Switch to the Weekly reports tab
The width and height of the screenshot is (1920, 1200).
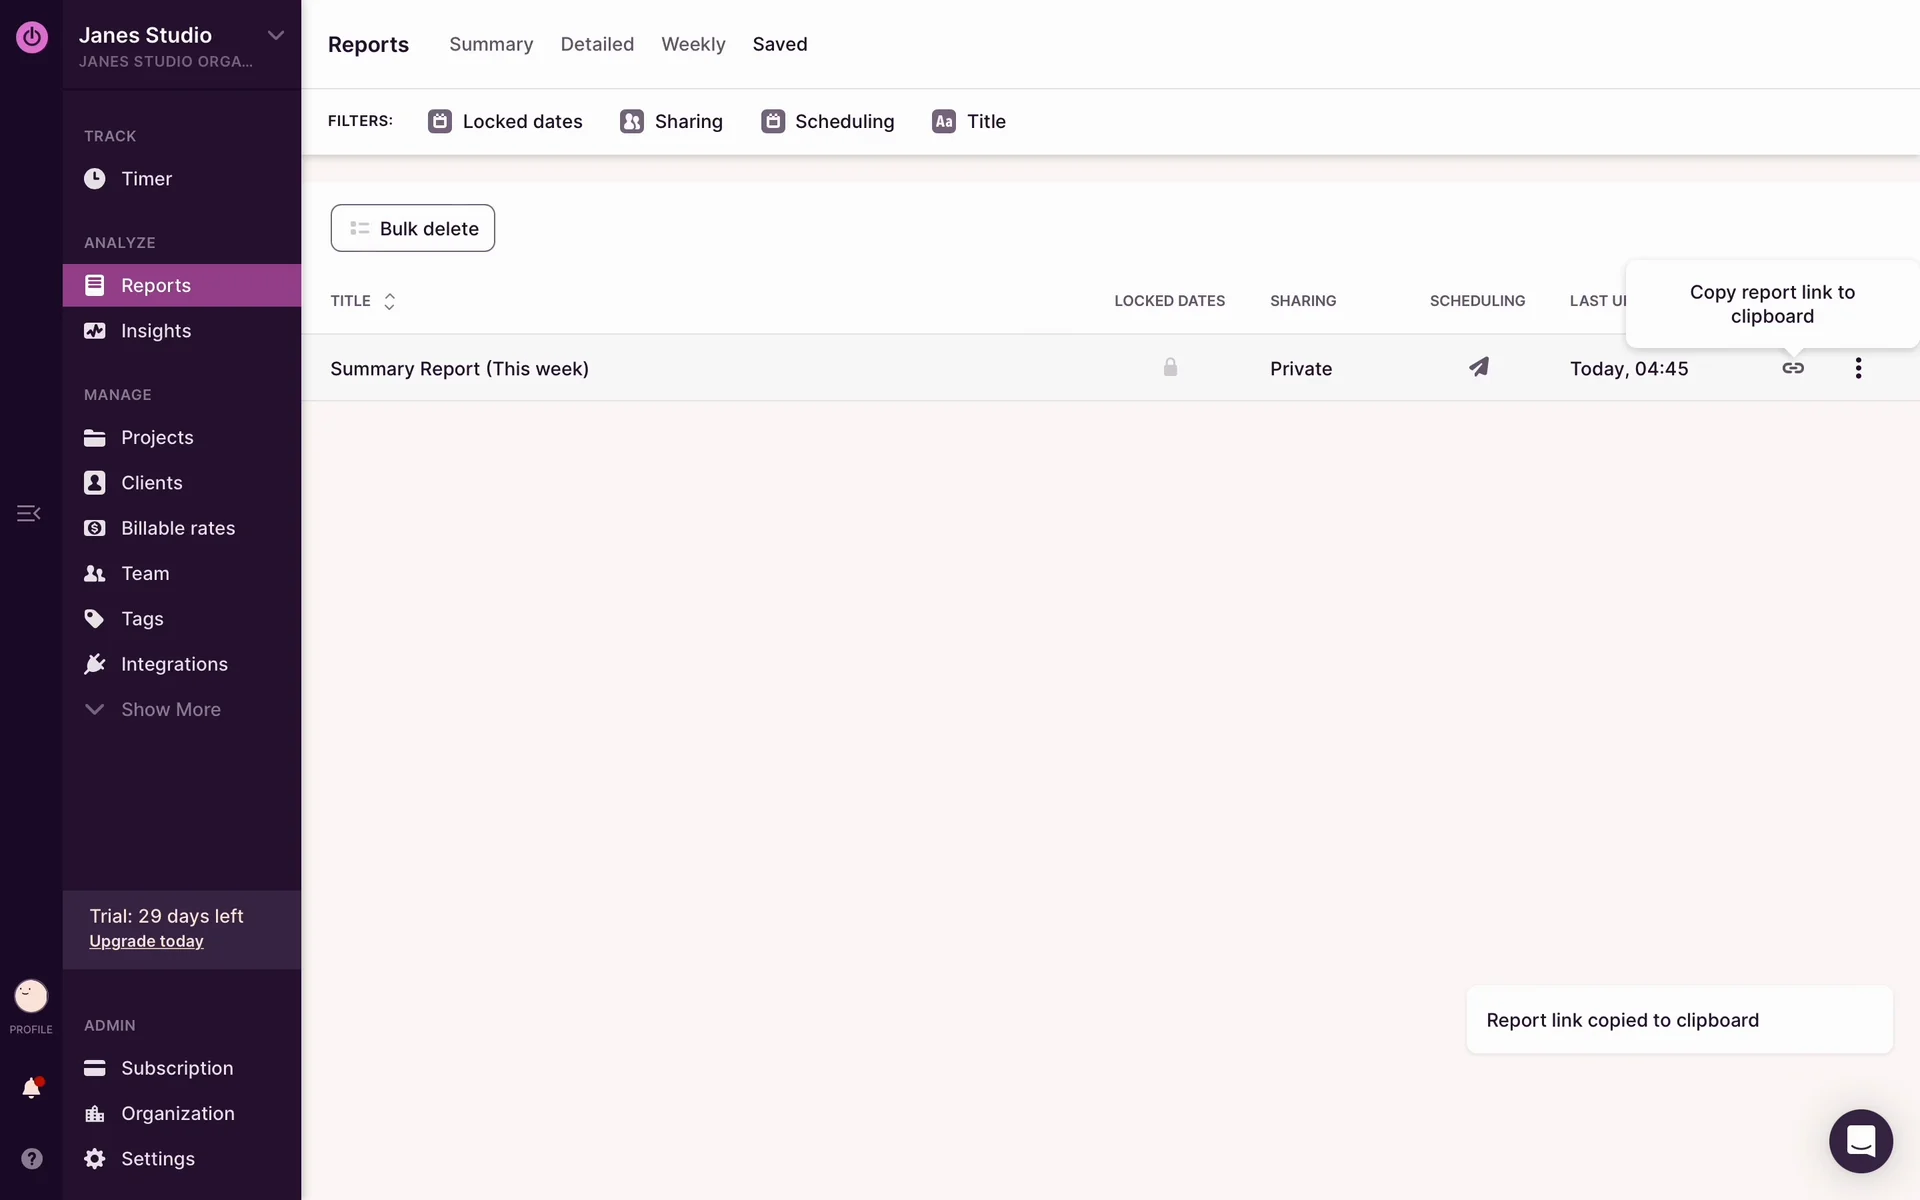click(693, 44)
